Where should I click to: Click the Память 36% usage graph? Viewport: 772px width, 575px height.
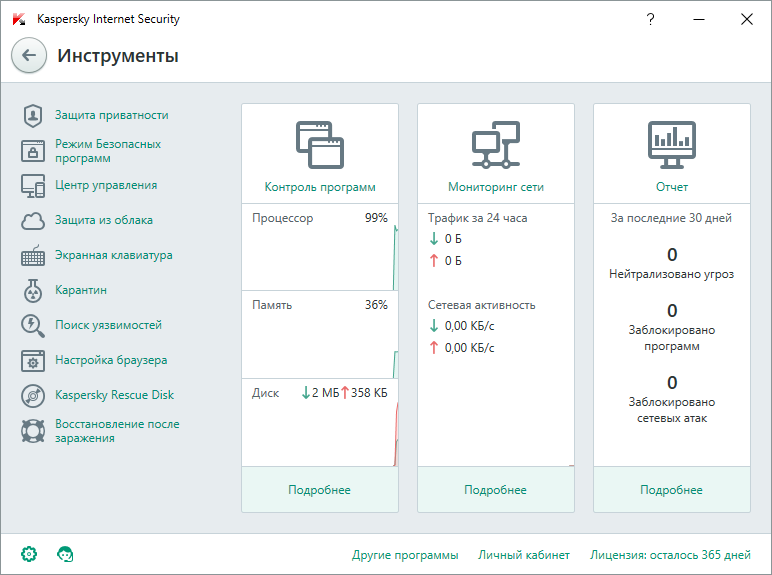pyautogui.click(x=320, y=335)
